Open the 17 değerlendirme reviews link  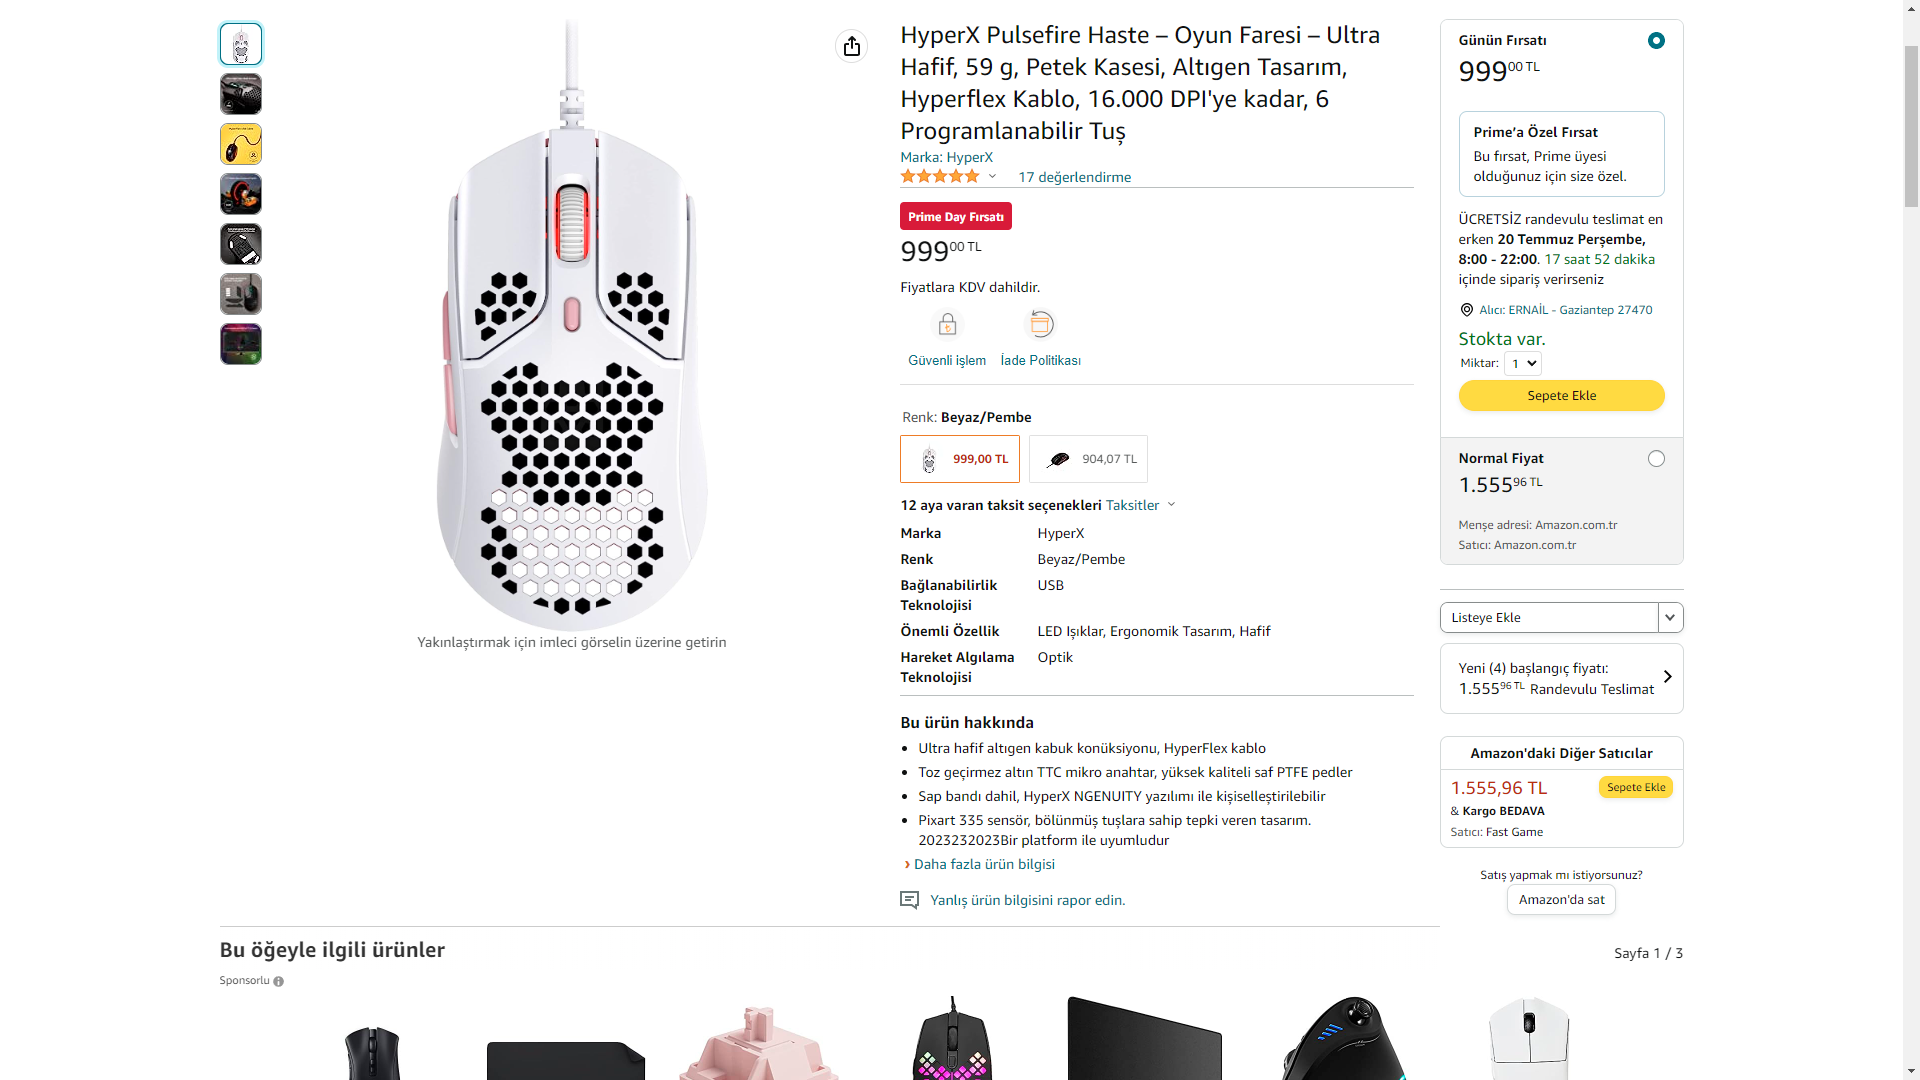[x=1074, y=177]
